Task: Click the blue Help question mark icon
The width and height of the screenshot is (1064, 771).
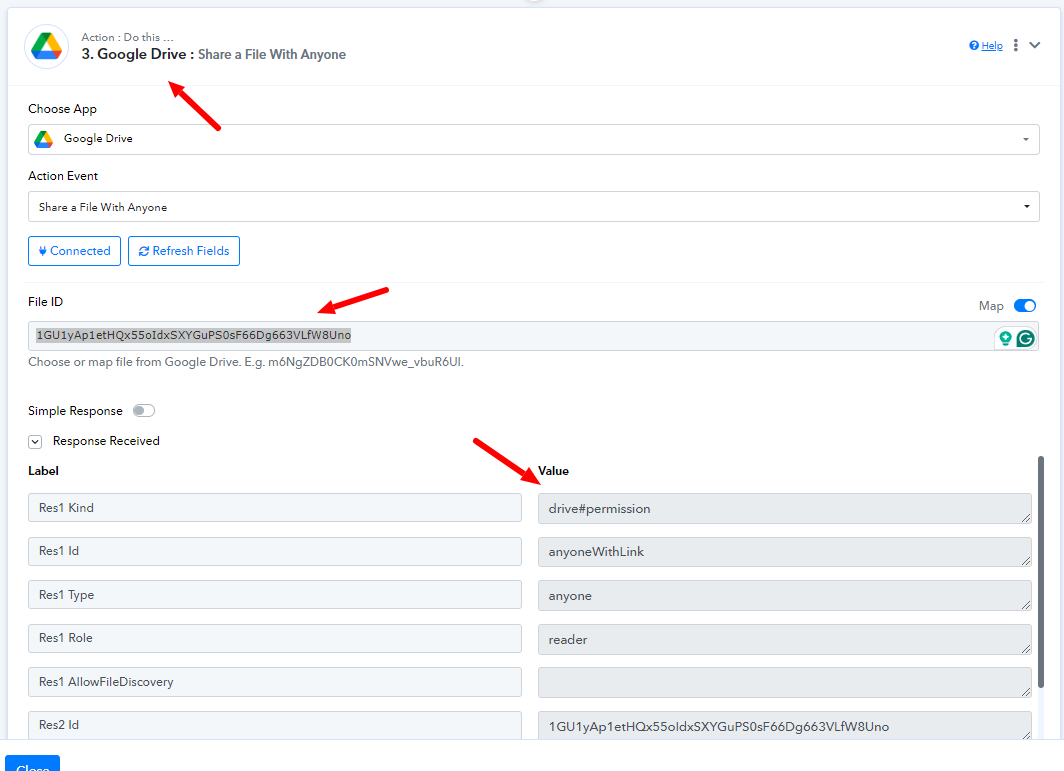Action: [974, 46]
